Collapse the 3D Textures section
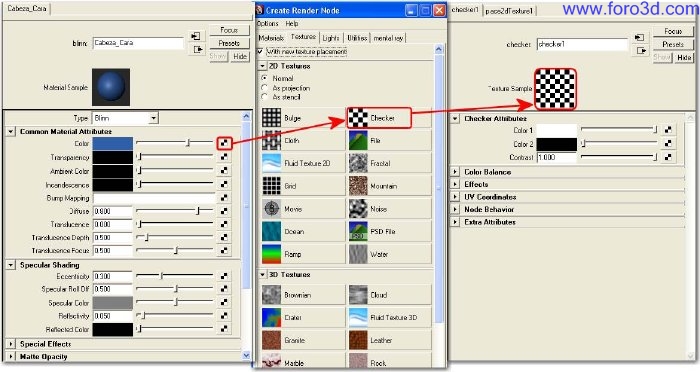Viewport: 700px width, 372px height. [x=262, y=274]
